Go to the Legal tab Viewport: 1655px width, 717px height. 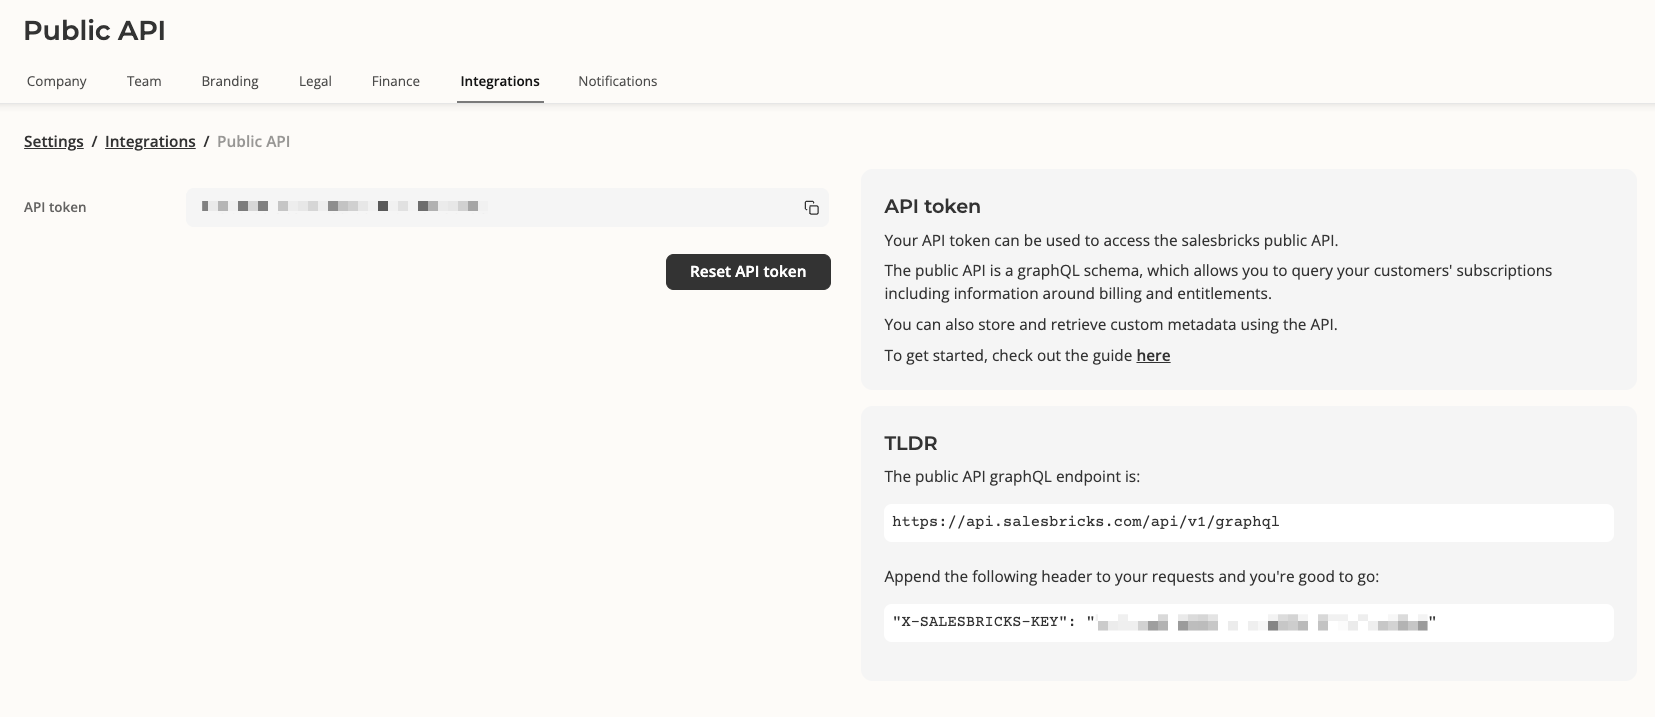pos(315,81)
